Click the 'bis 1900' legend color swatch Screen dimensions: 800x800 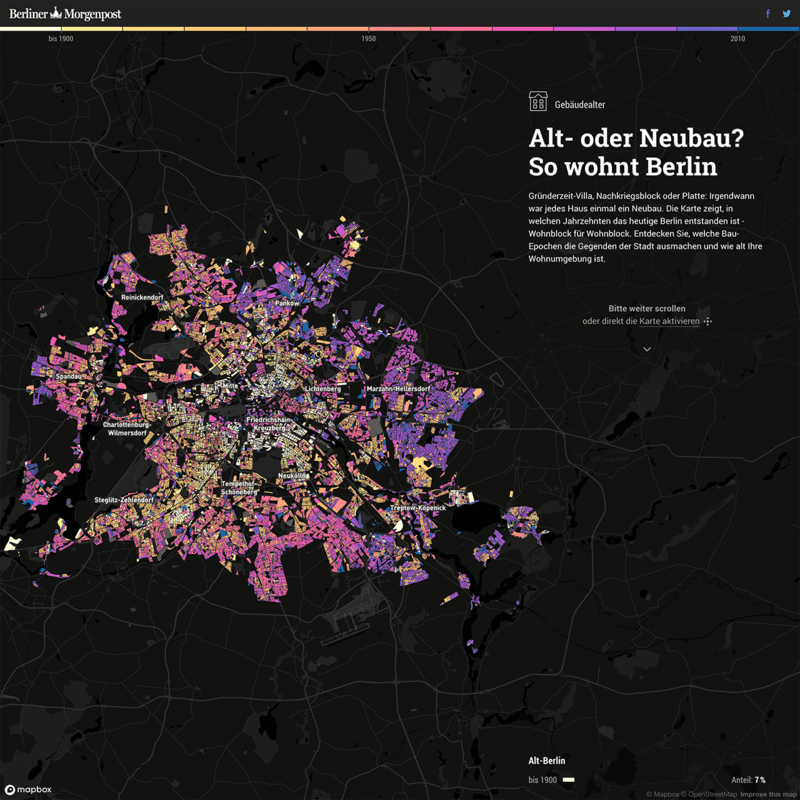tap(567, 779)
